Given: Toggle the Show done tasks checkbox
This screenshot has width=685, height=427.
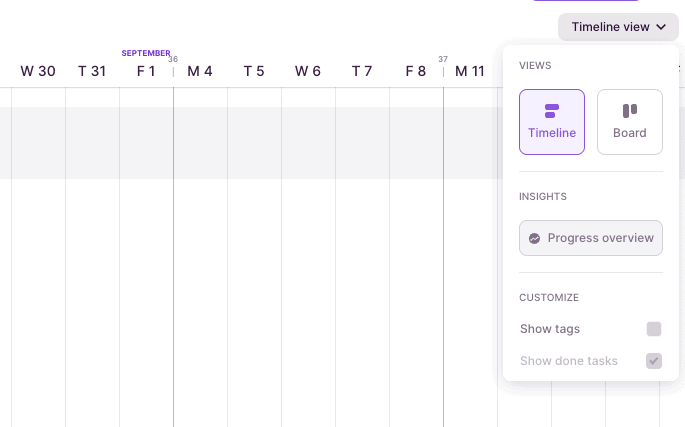Looking at the screenshot, I should coord(654,361).
